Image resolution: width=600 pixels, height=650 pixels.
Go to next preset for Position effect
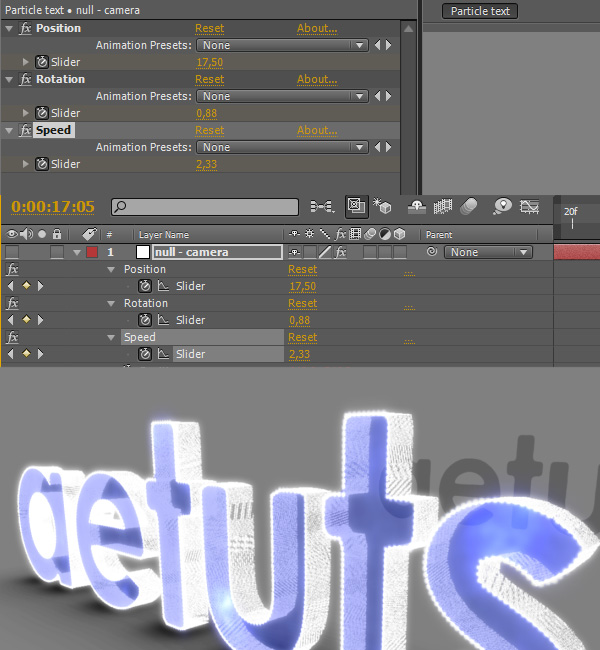pos(389,45)
